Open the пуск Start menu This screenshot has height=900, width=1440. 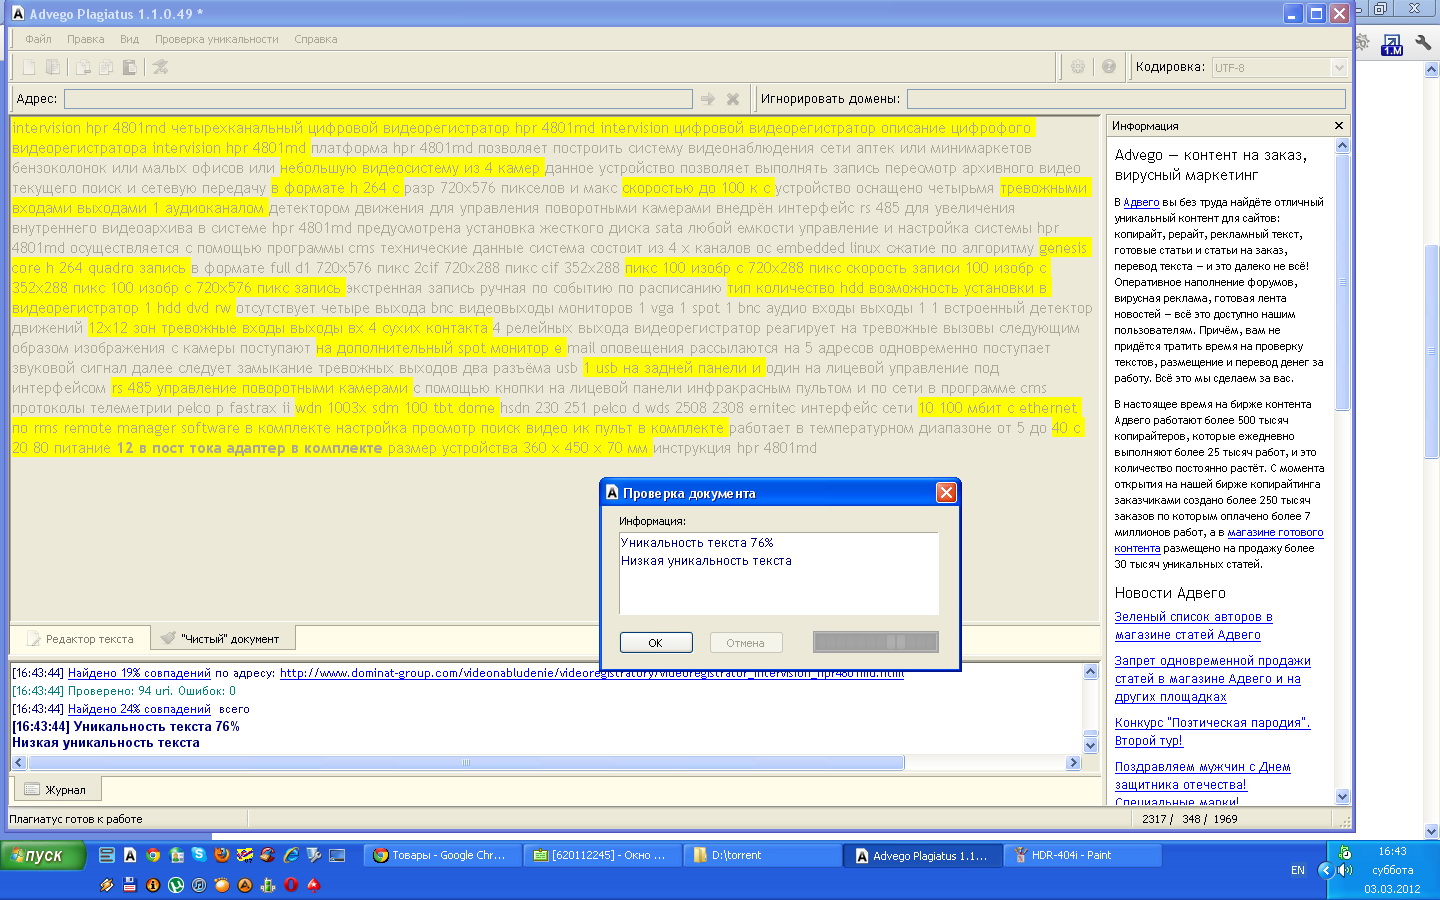pos(43,855)
